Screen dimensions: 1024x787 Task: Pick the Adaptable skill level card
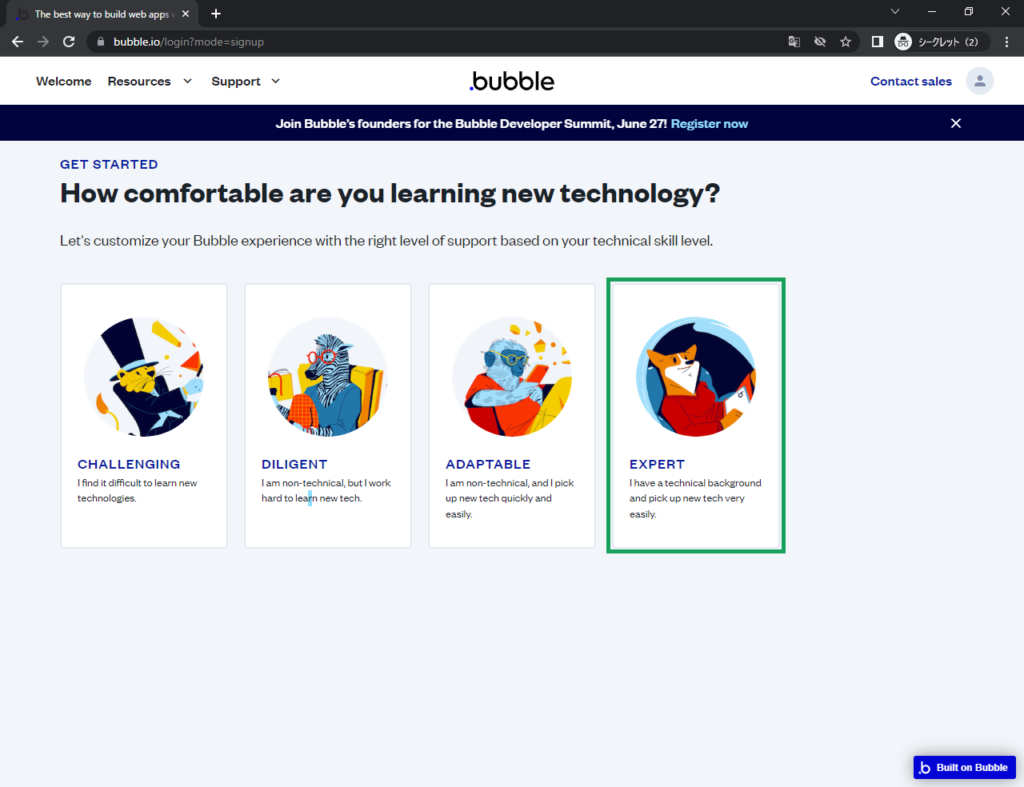[512, 415]
